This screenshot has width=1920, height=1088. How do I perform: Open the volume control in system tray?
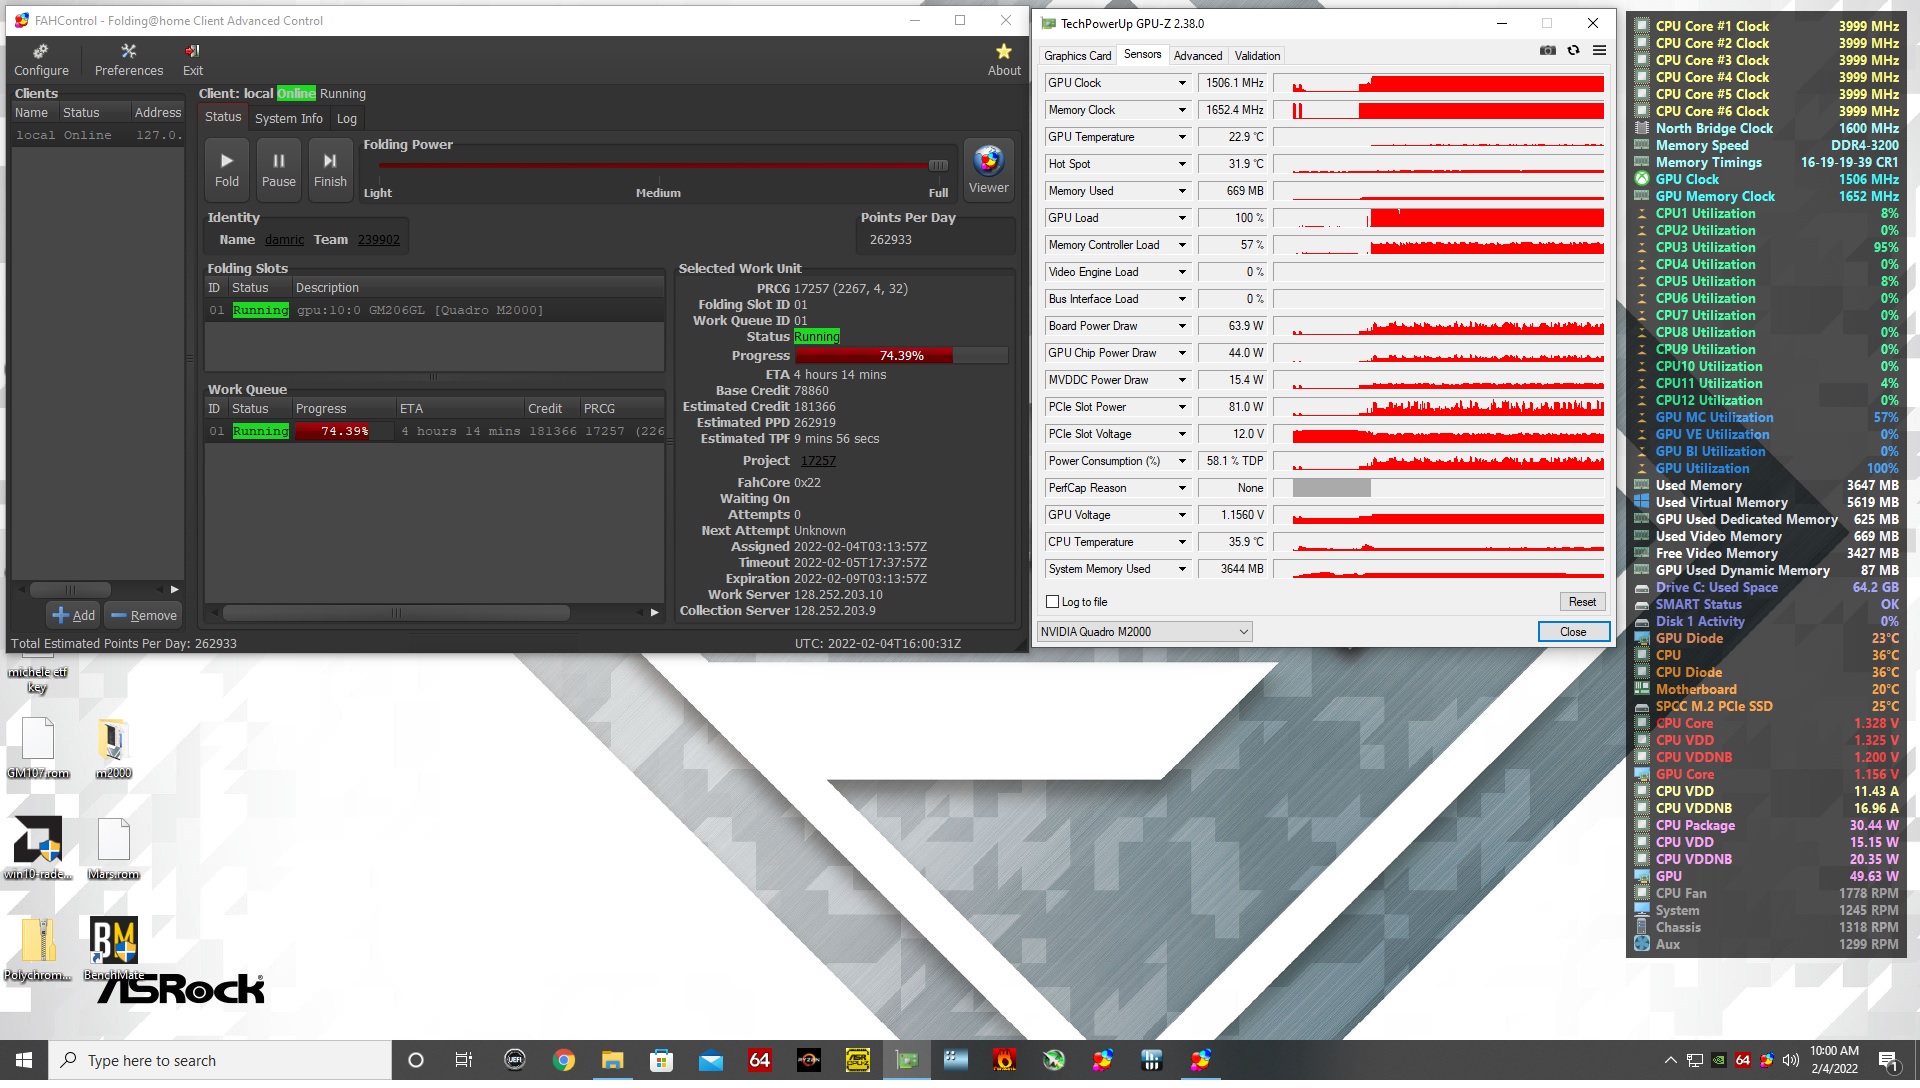tap(1790, 1060)
